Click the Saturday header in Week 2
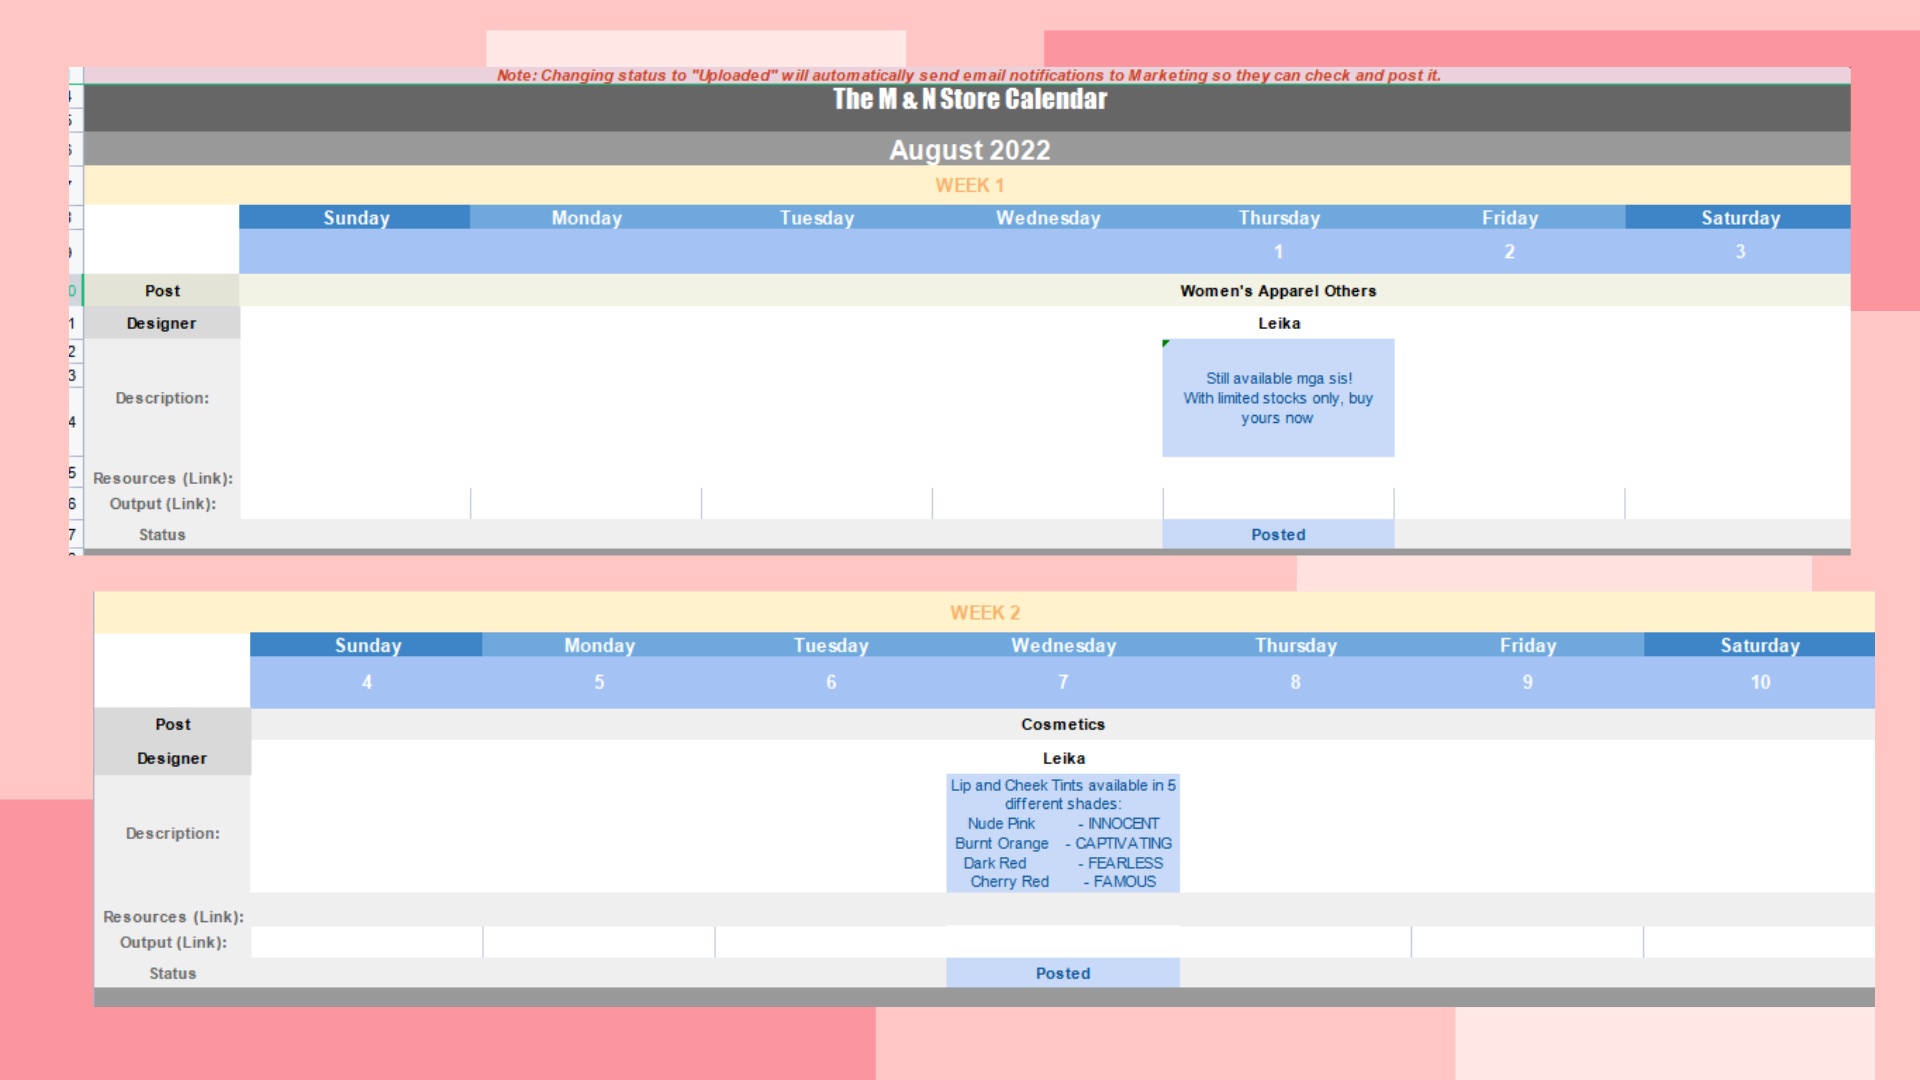The width and height of the screenshot is (1920, 1080). tap(1759, 646)
